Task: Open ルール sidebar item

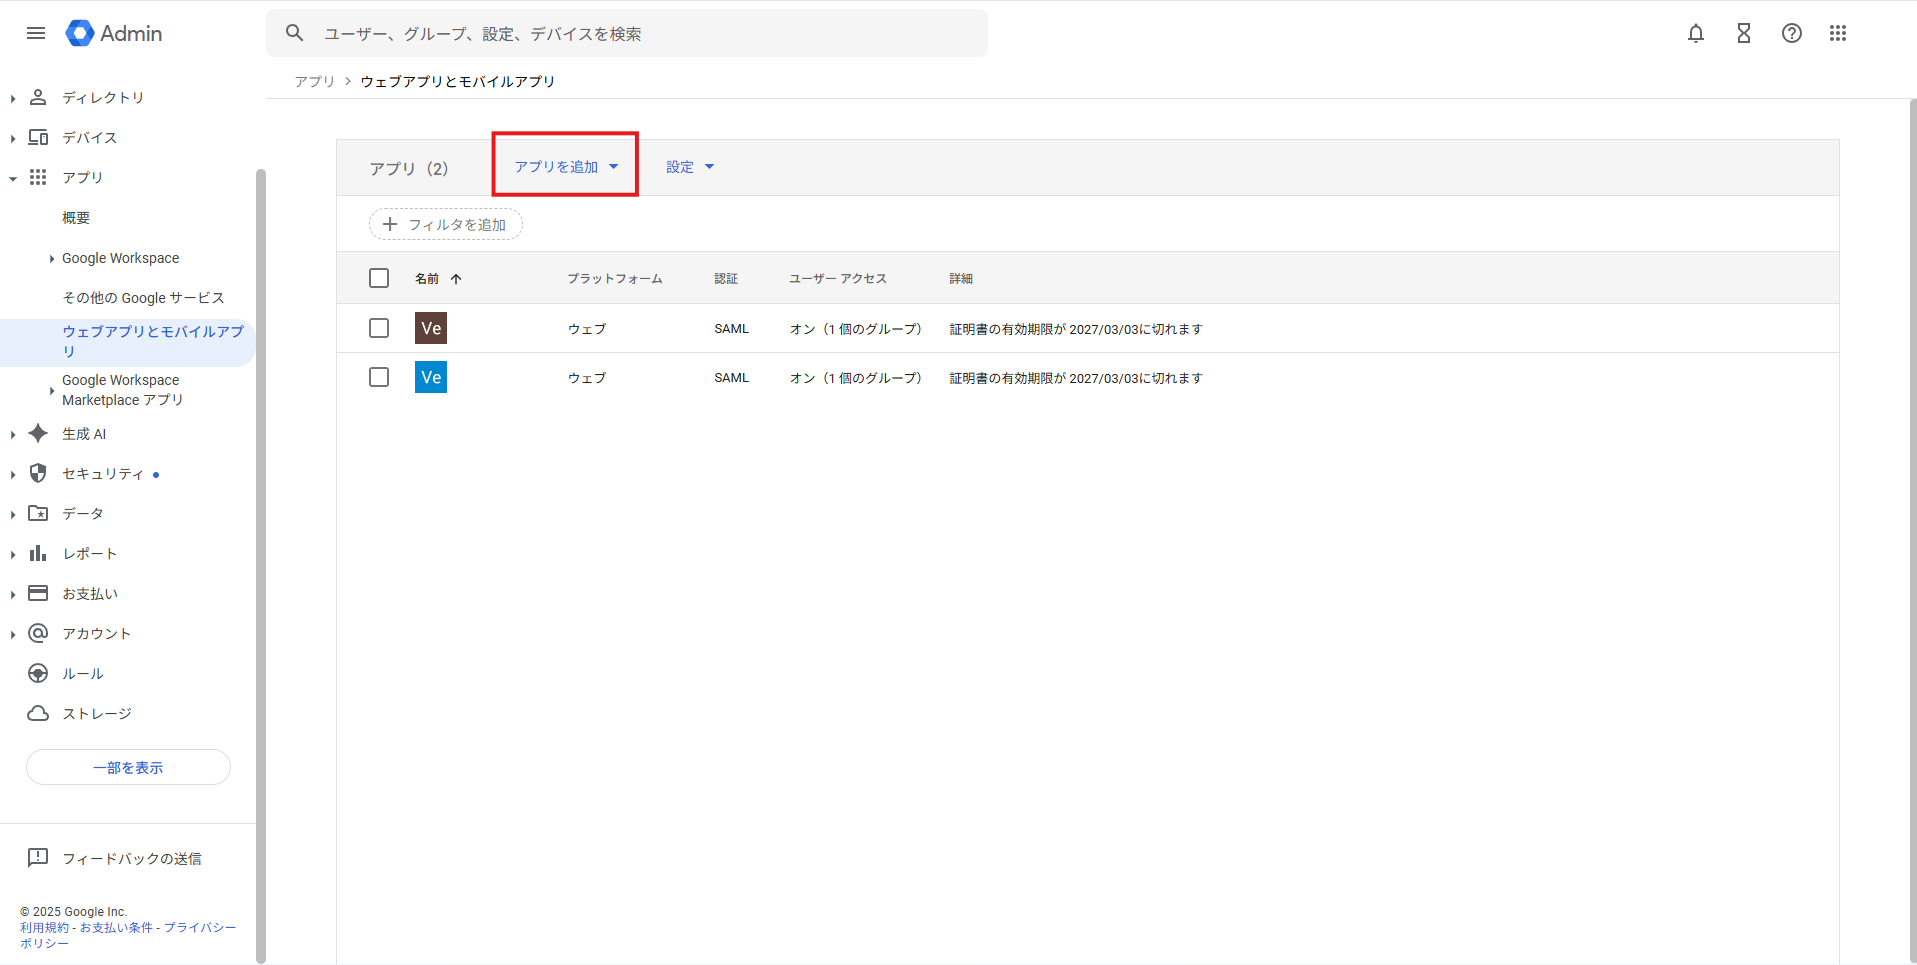Action: coord(83,673)
